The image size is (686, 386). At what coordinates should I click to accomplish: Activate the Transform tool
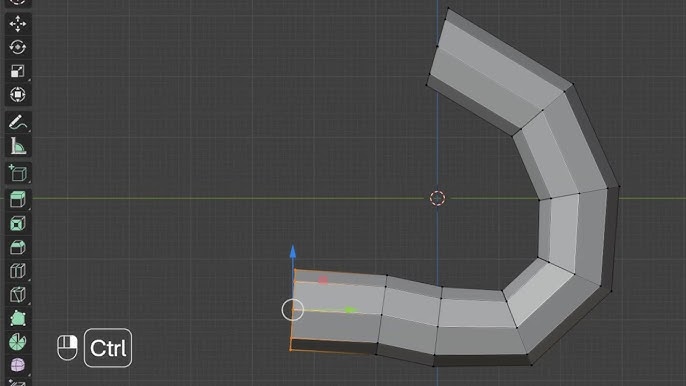(18, 95)
